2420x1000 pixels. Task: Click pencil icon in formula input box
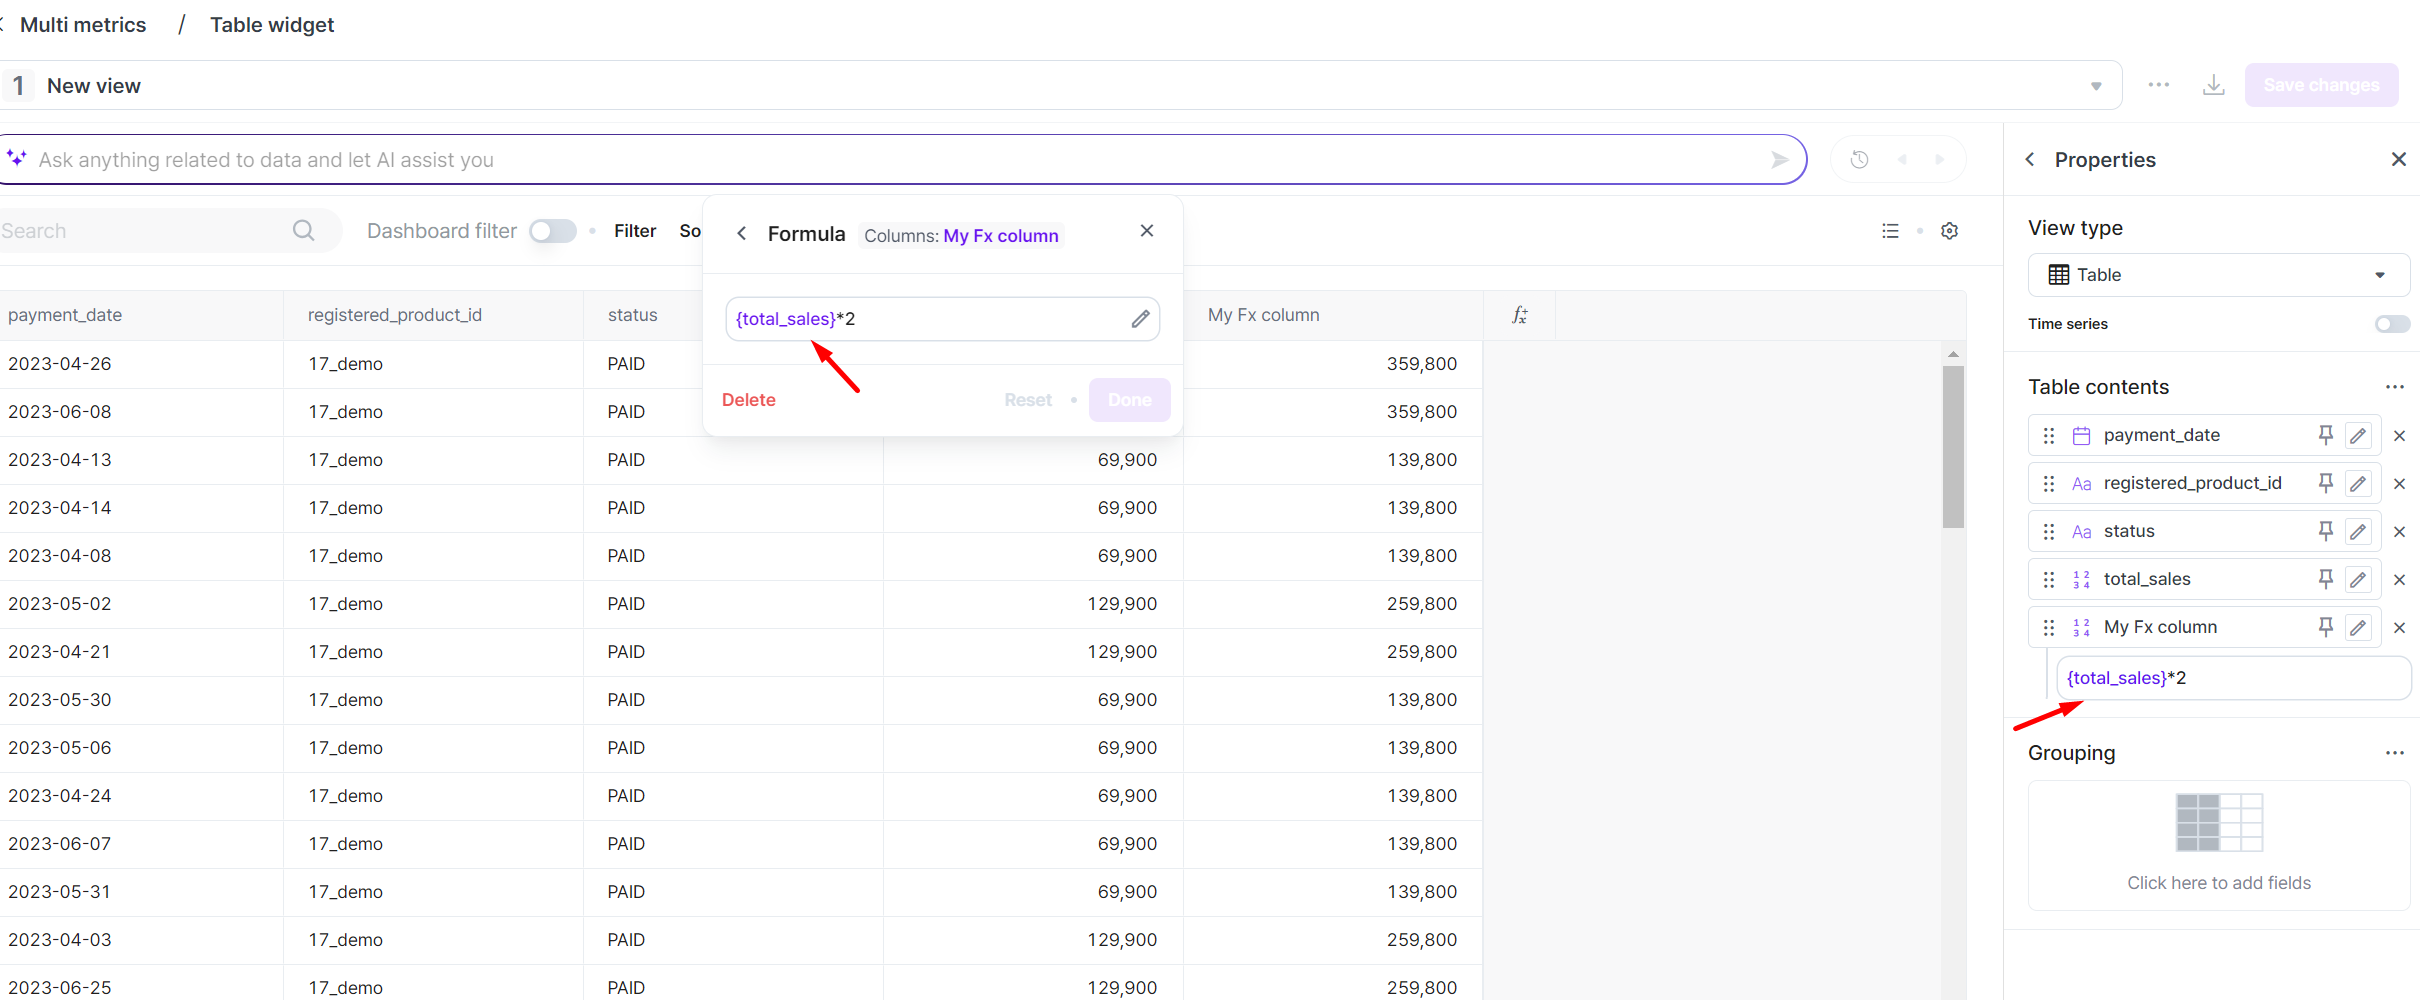click(x=1140, y=319)
